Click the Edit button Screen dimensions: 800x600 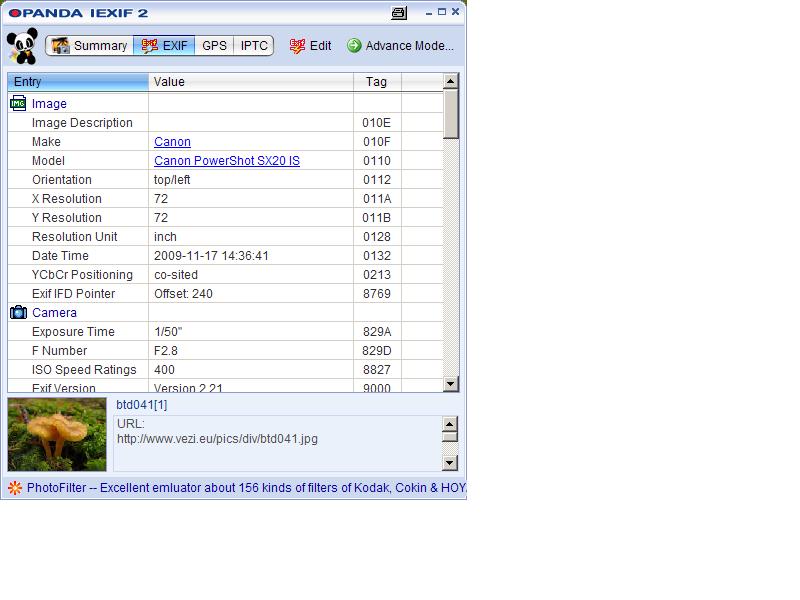tap(311, 46)
